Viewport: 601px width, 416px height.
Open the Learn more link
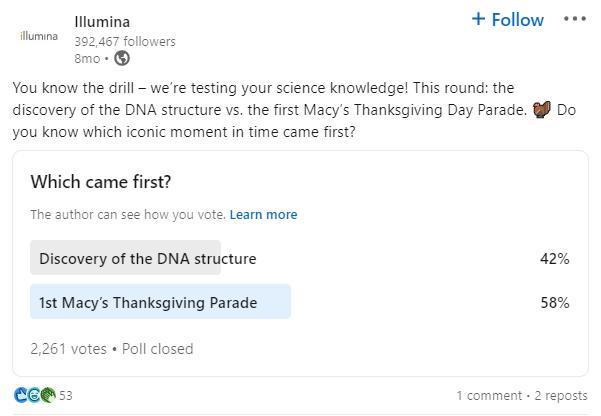[263, 214]
